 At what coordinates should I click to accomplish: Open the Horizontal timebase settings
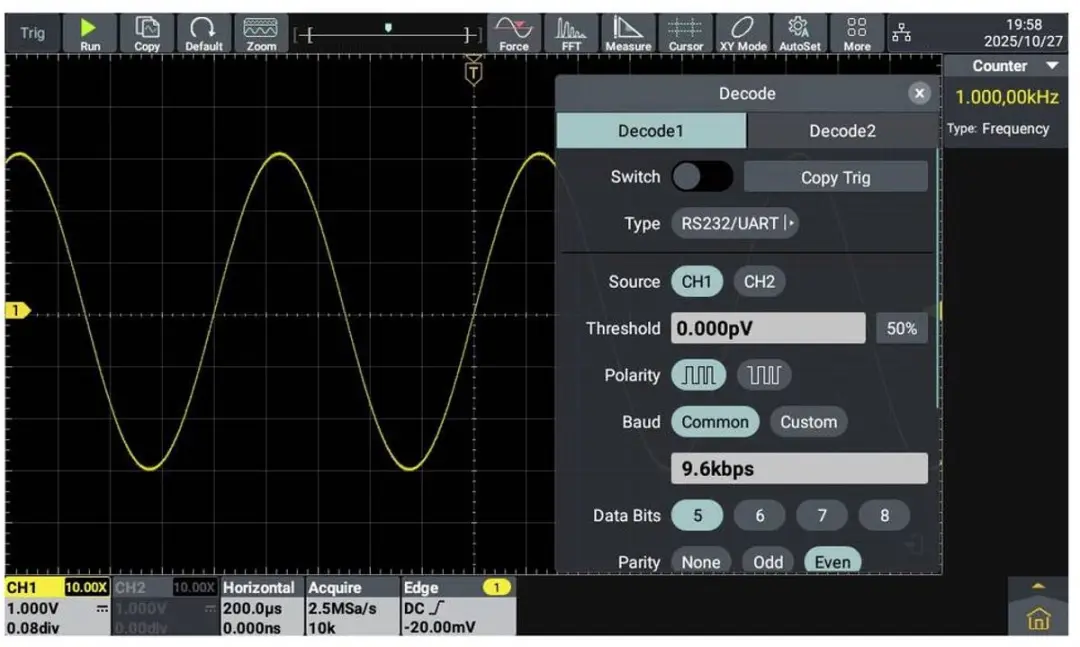(262, 606)
